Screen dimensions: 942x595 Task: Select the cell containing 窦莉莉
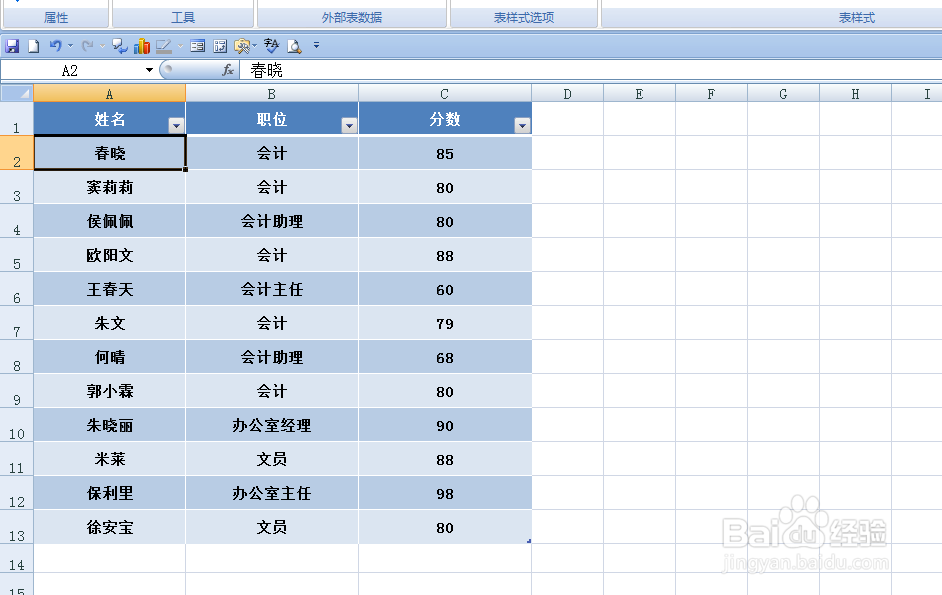[x=109, y=188]
